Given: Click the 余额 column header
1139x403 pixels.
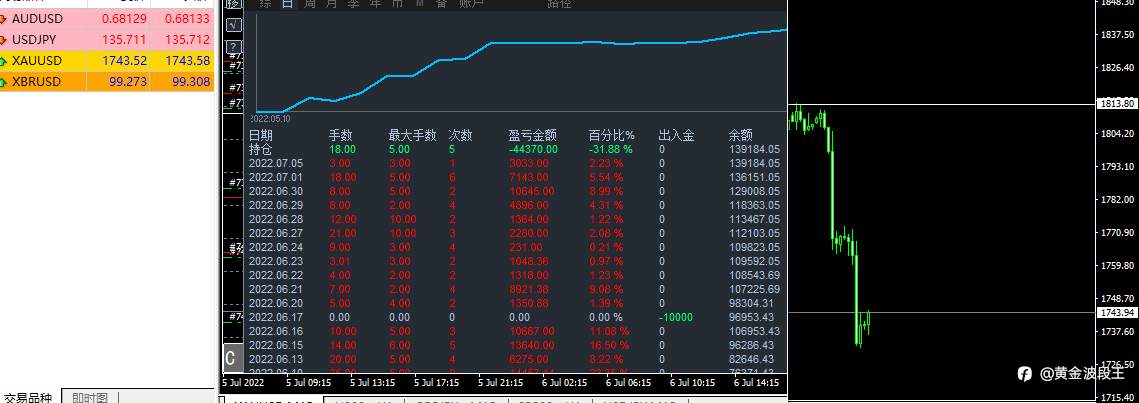Looking at the screenshot, I should click(740, 135).
